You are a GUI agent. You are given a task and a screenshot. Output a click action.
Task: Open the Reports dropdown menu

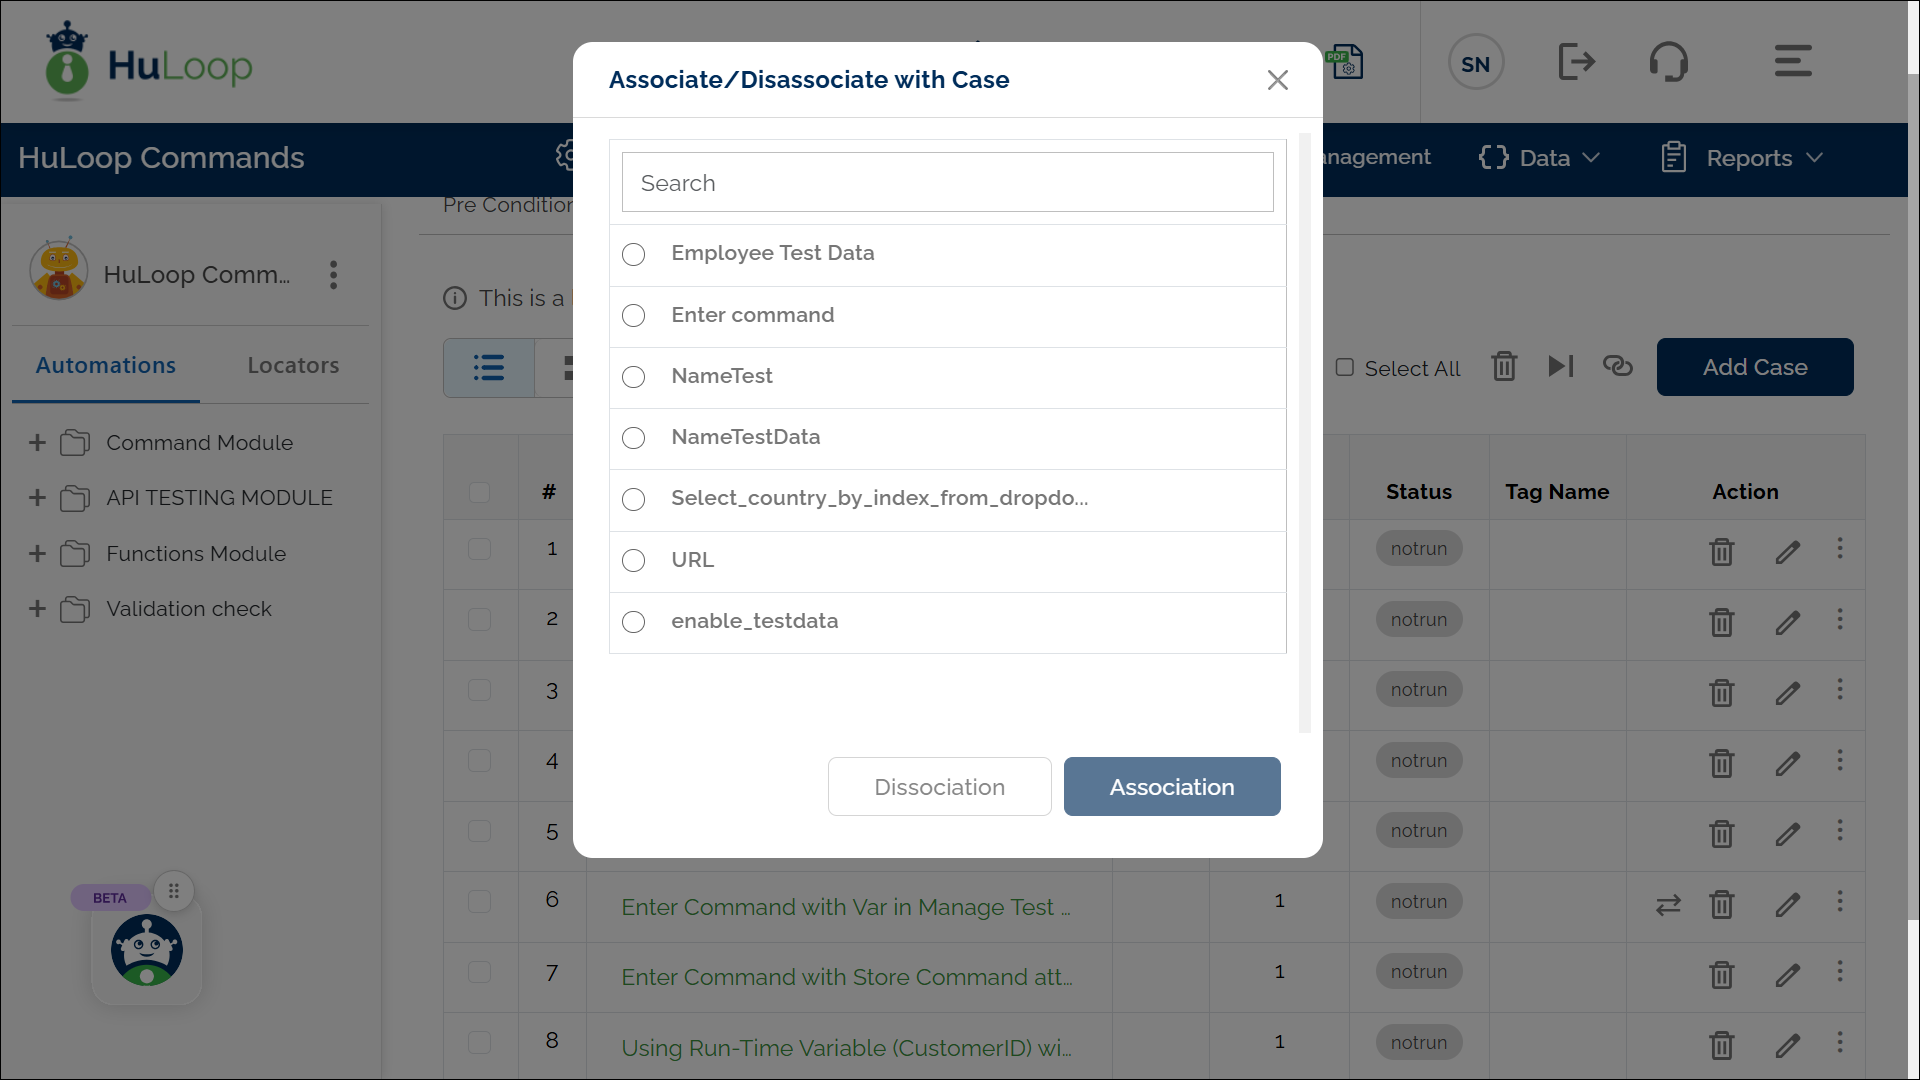pos(1743,158)
